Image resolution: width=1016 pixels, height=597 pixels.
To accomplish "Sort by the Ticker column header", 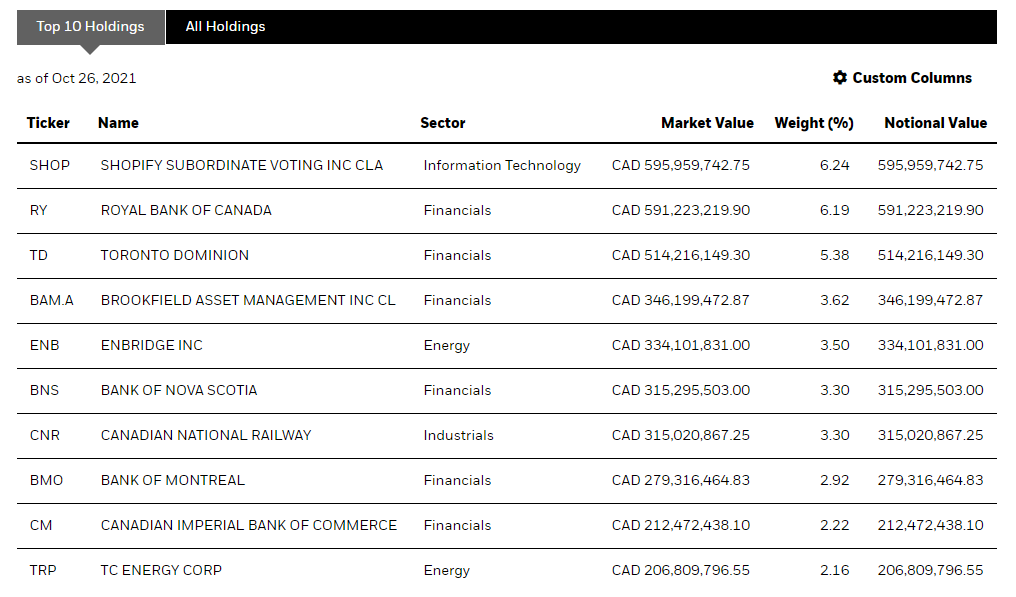I will [x=48, y=123].
